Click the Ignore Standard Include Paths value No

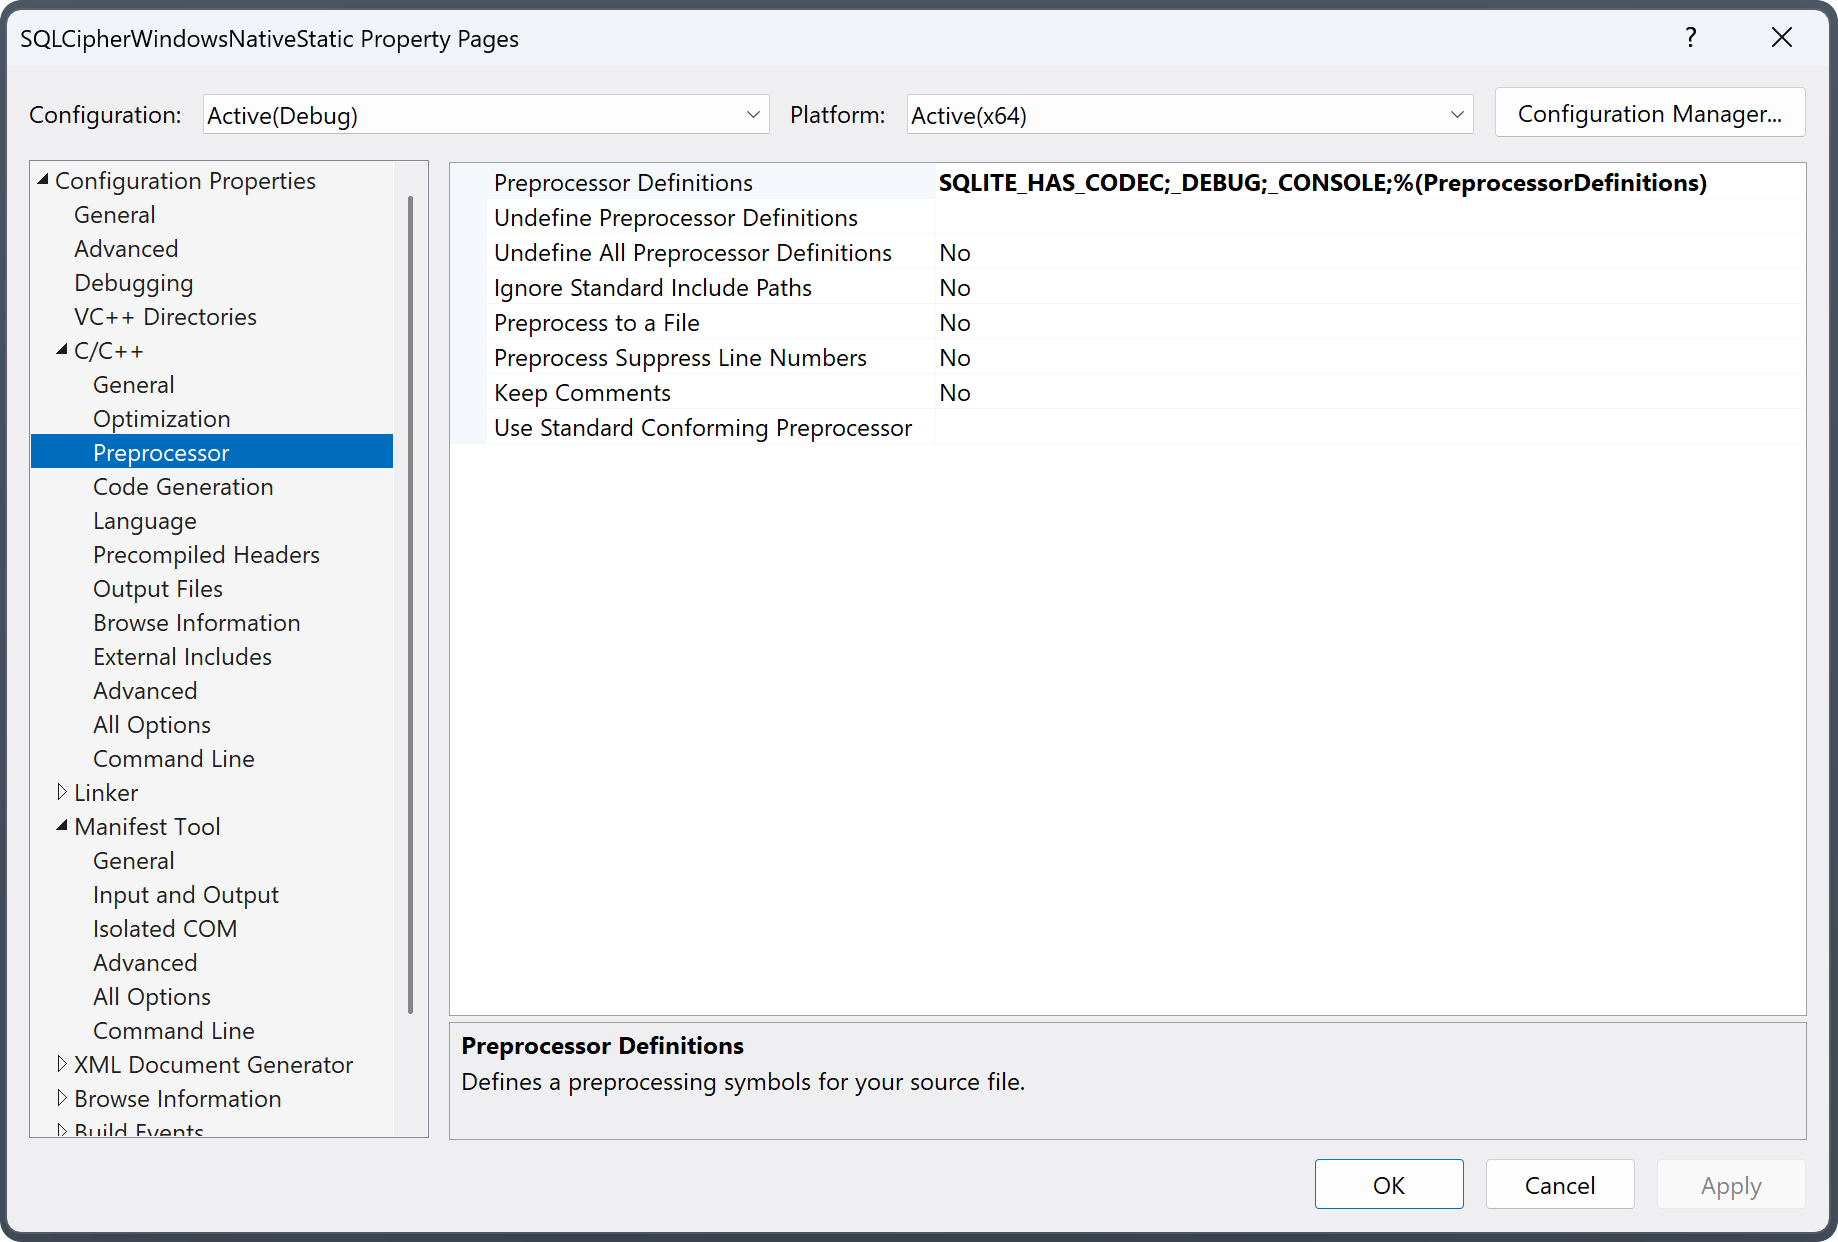coord(1370,287)
